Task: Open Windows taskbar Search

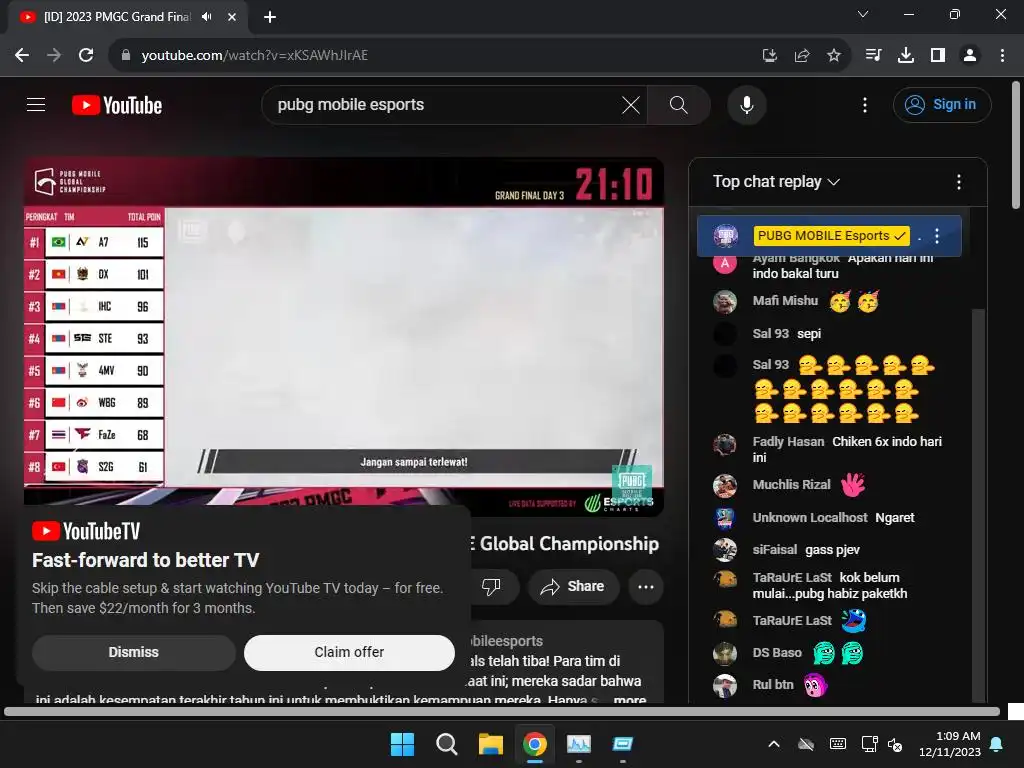Action: coord(447,744)
